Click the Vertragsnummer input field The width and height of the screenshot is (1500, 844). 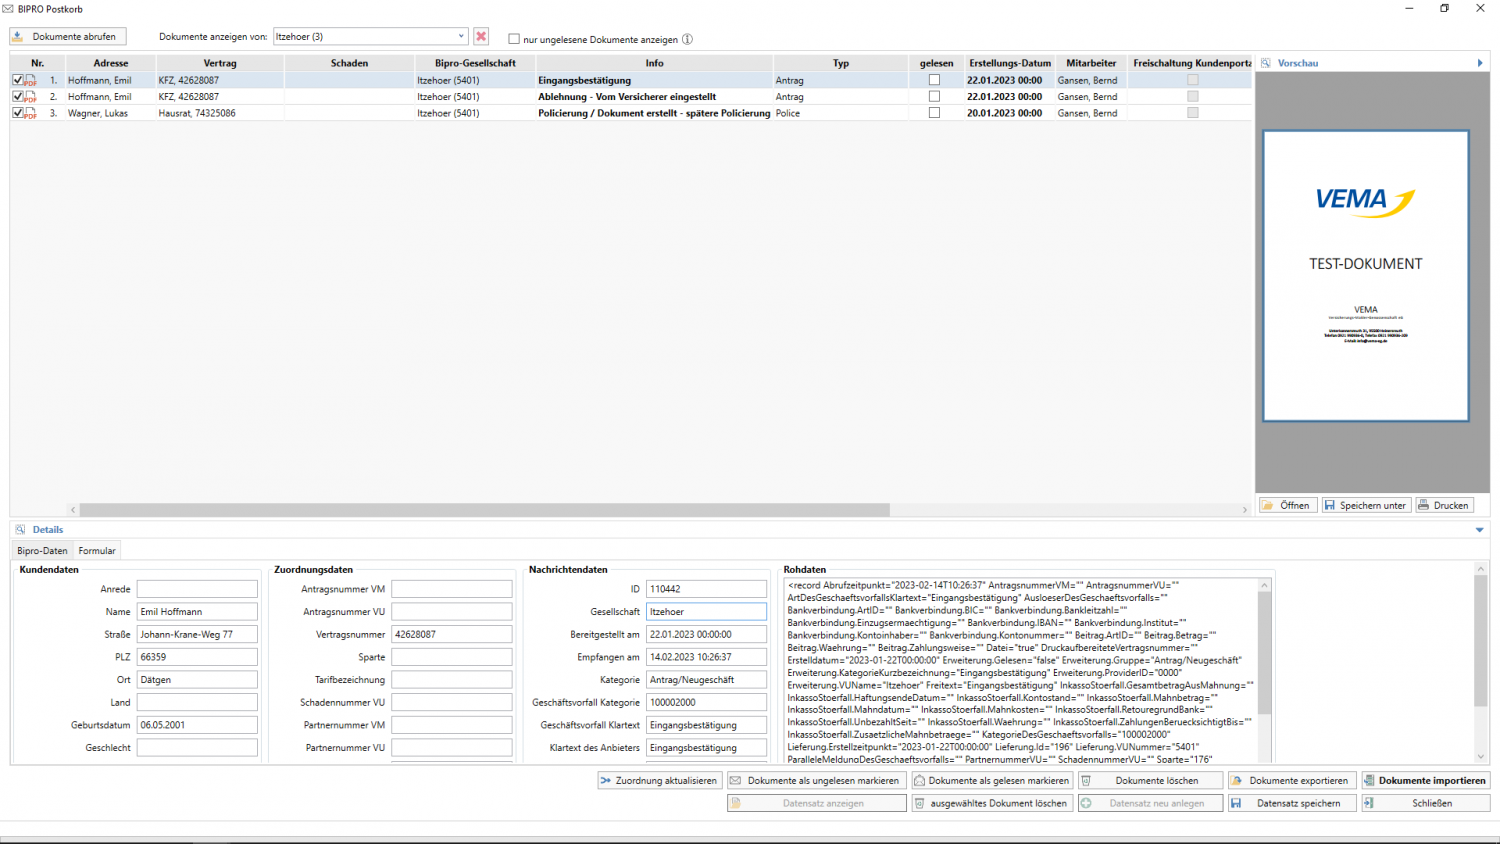tap(451, 634)
